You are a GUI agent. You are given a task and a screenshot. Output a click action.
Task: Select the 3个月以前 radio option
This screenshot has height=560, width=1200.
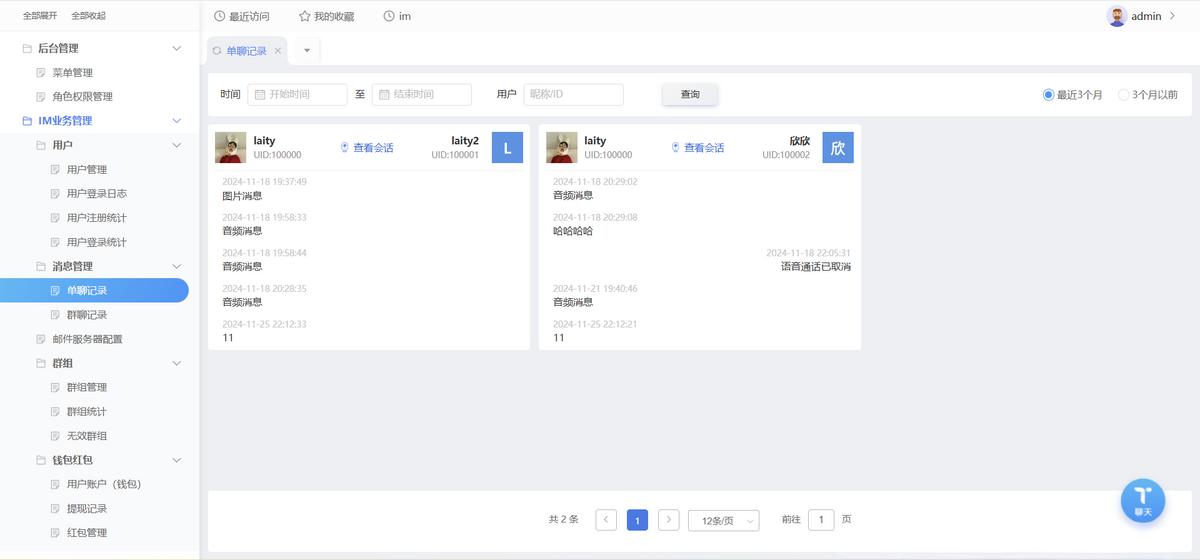1124,95
